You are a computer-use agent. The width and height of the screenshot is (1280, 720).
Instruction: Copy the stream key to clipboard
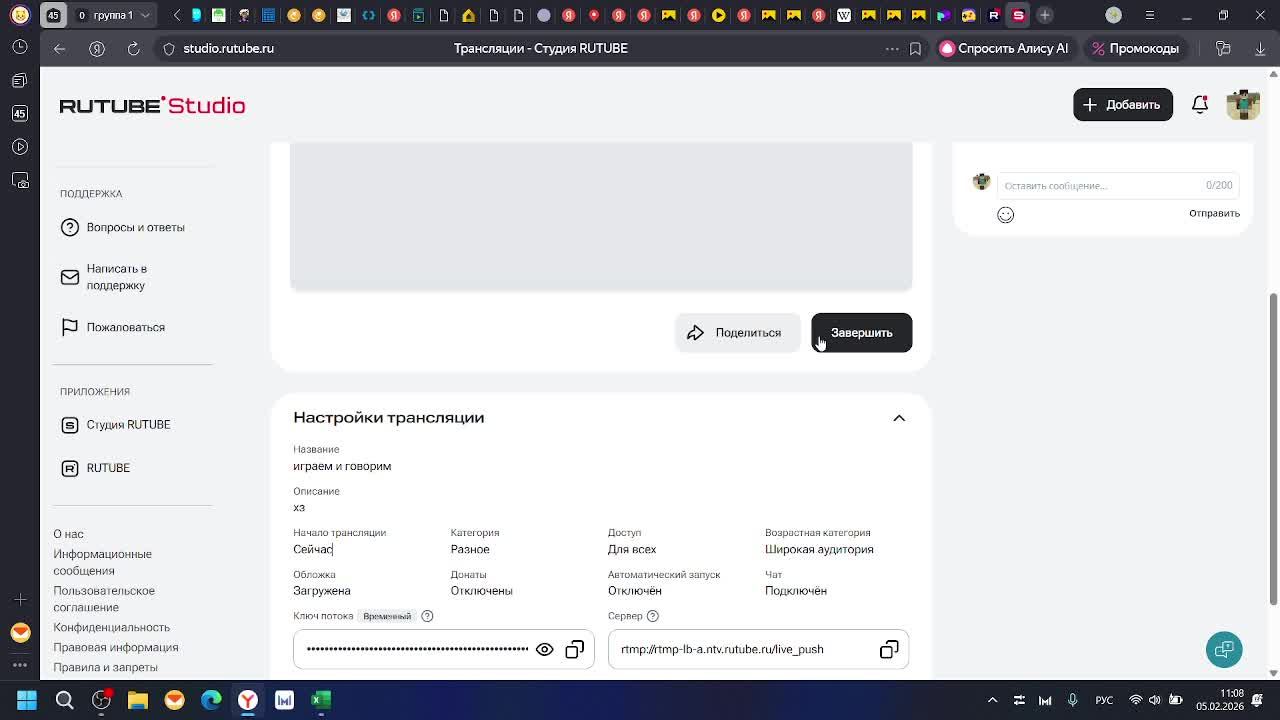574,650
